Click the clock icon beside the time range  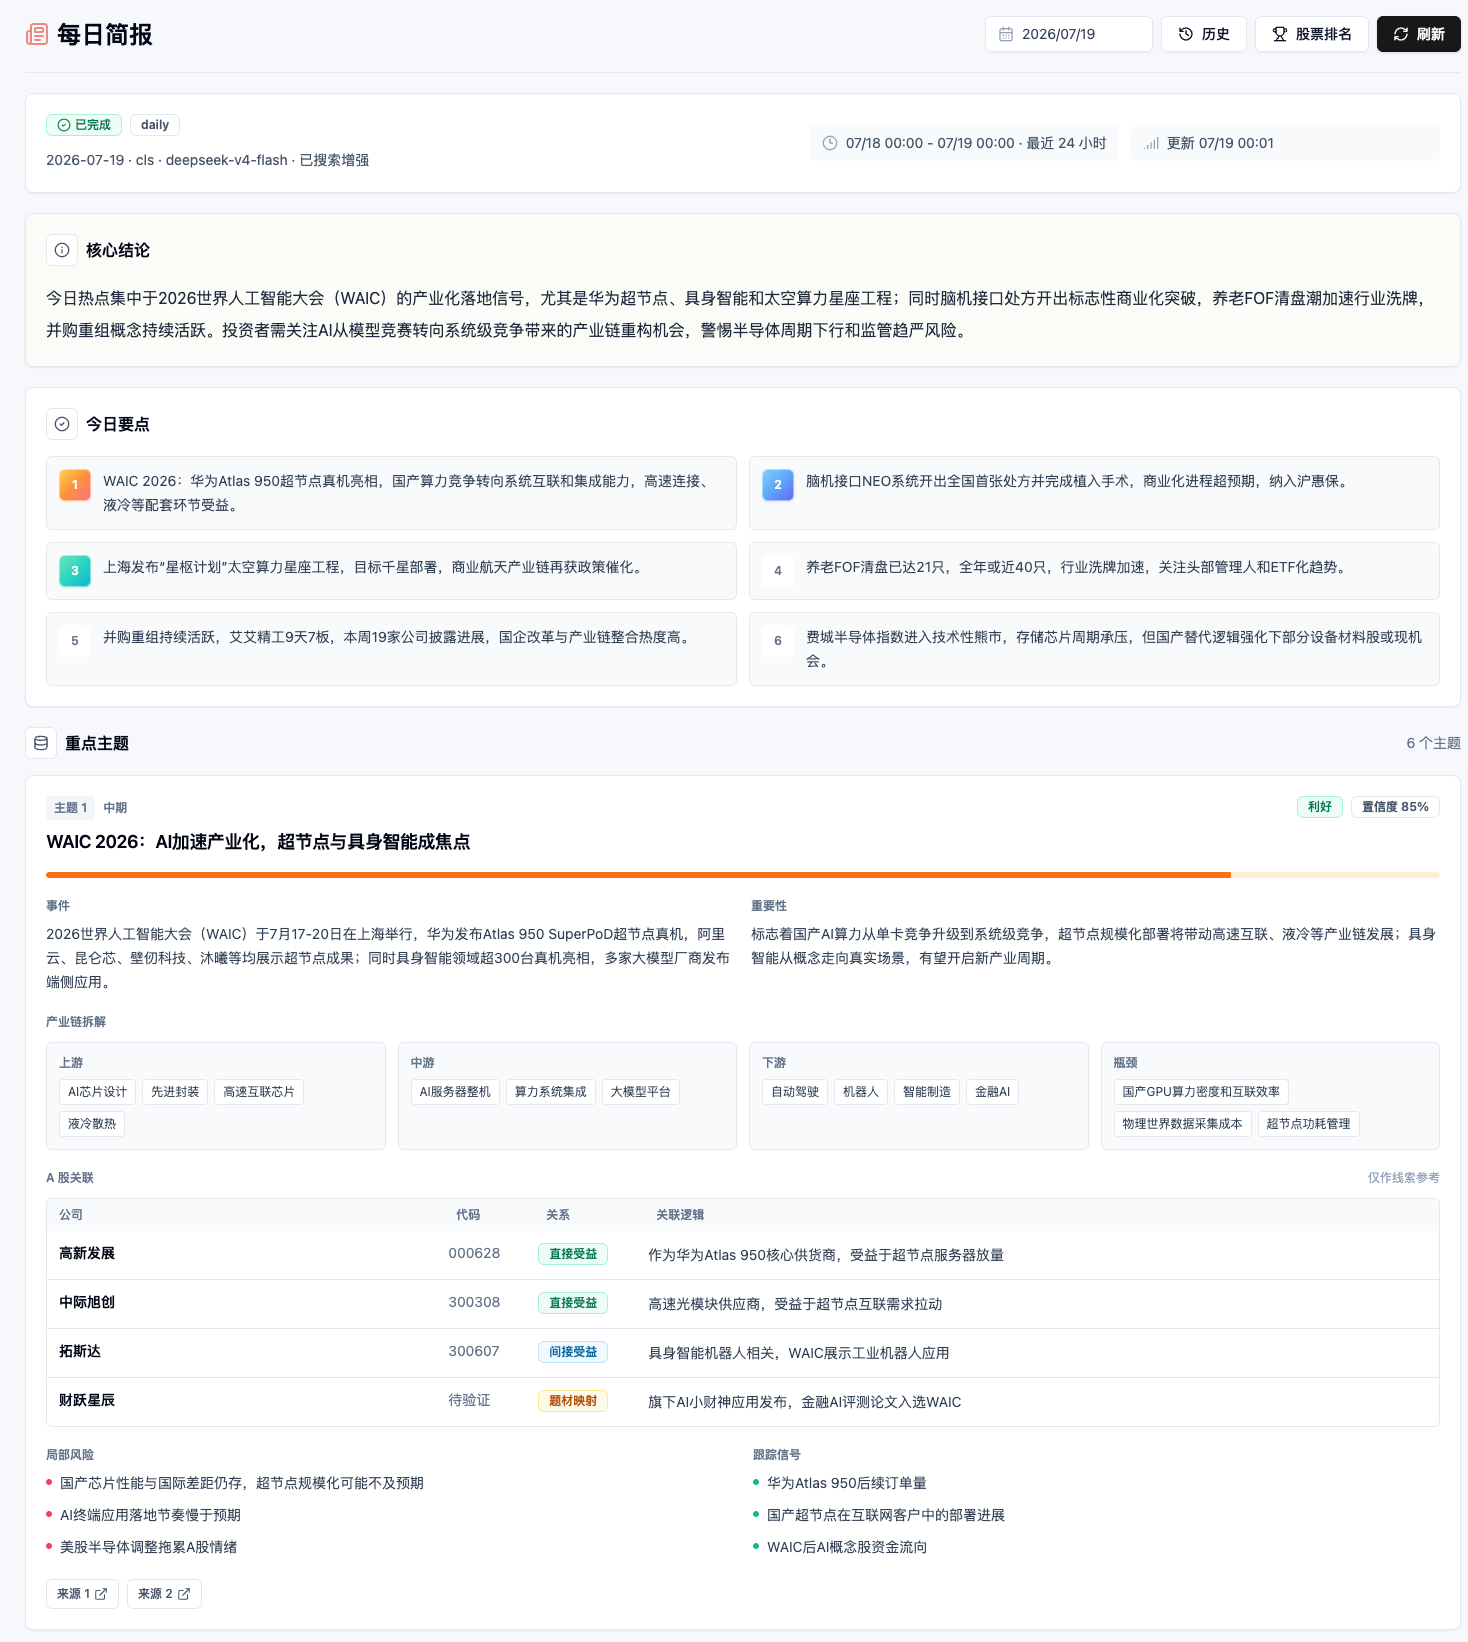pos(830,143)
